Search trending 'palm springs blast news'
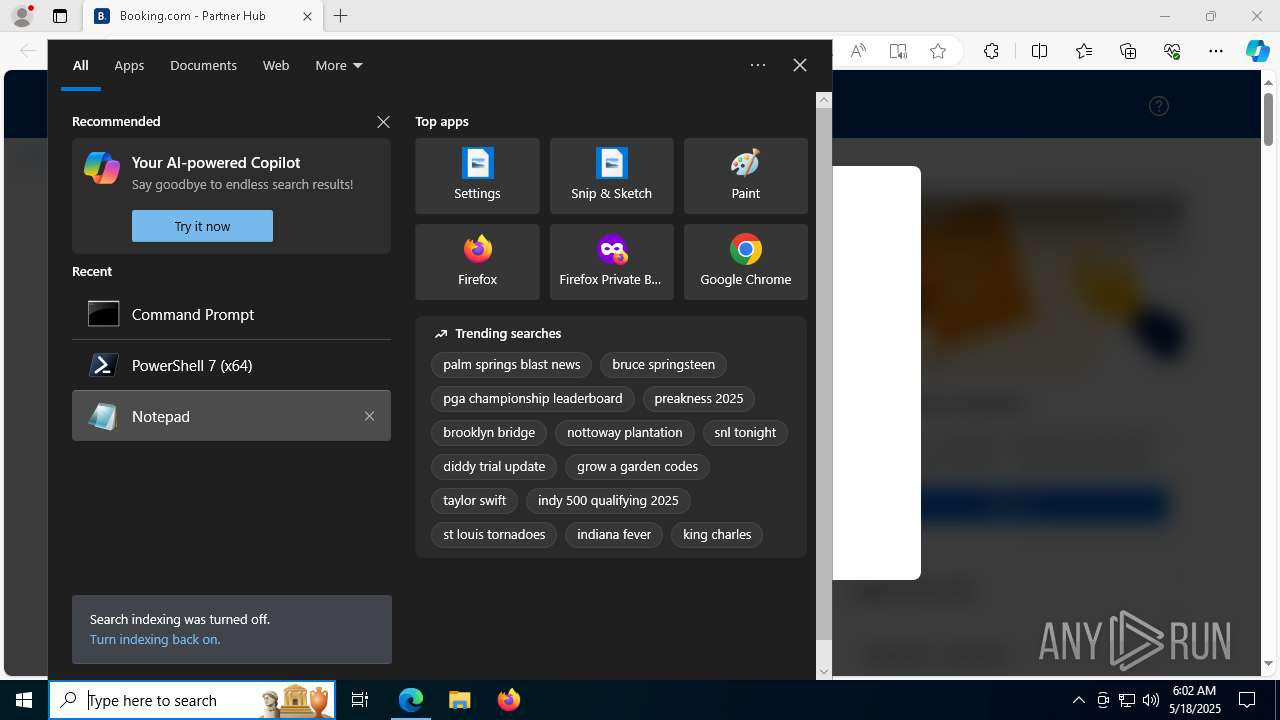 511,365
